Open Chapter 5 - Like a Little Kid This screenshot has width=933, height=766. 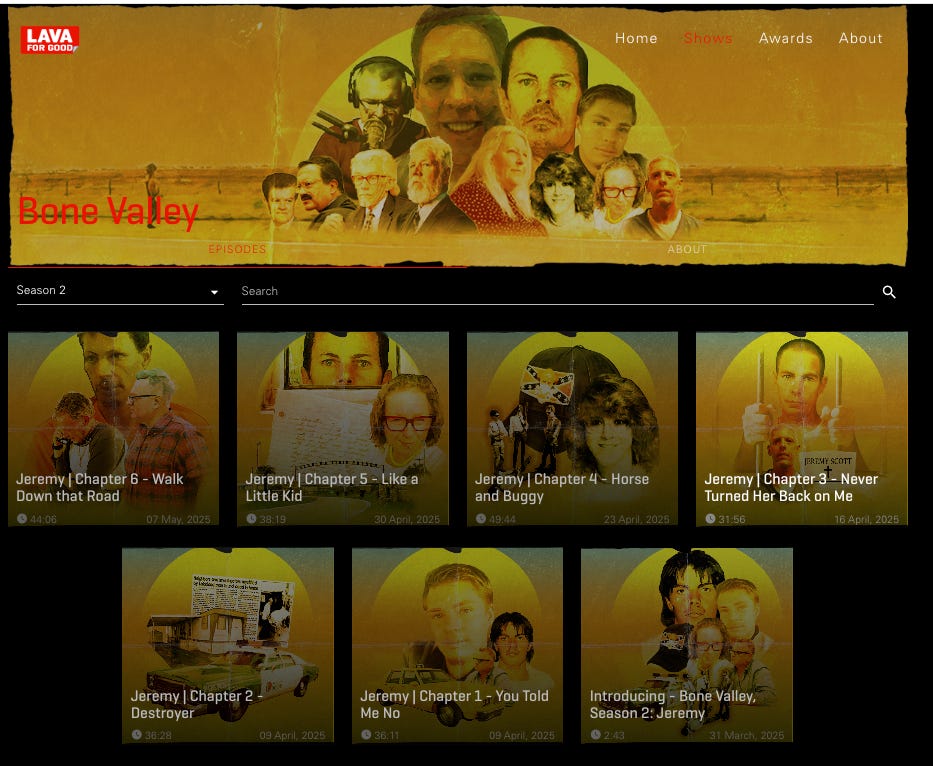coord(332,487)
